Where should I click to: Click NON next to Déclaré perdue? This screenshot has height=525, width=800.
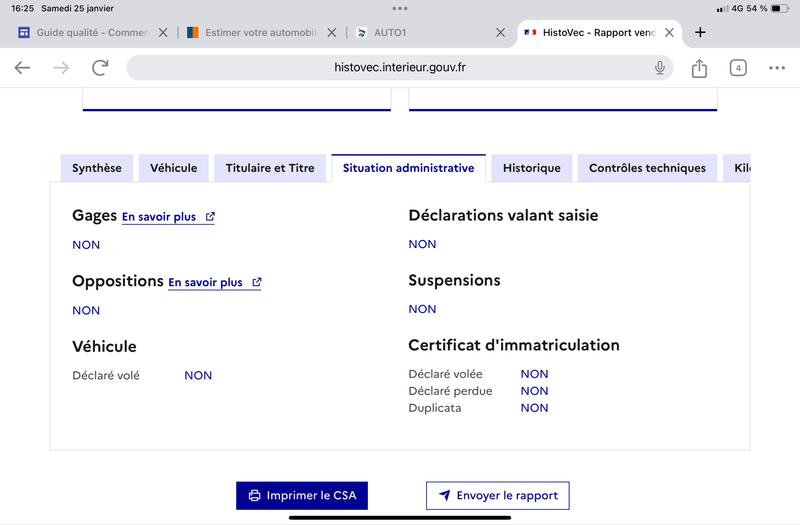click(x=534, y=391)
